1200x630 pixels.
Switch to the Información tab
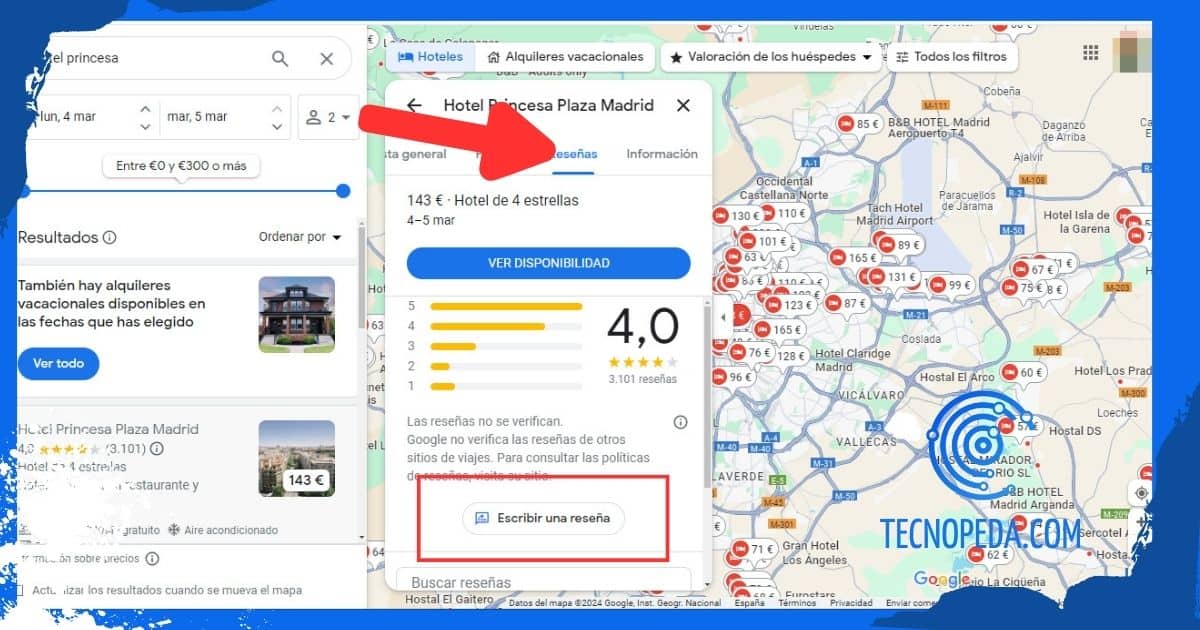click(x=662, y=154)
